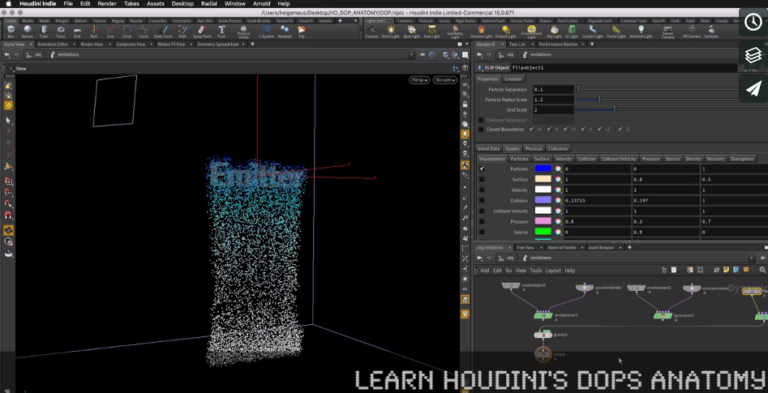Select the Box shelf tool
Viewport: 768px width, 393px height.
11,31
